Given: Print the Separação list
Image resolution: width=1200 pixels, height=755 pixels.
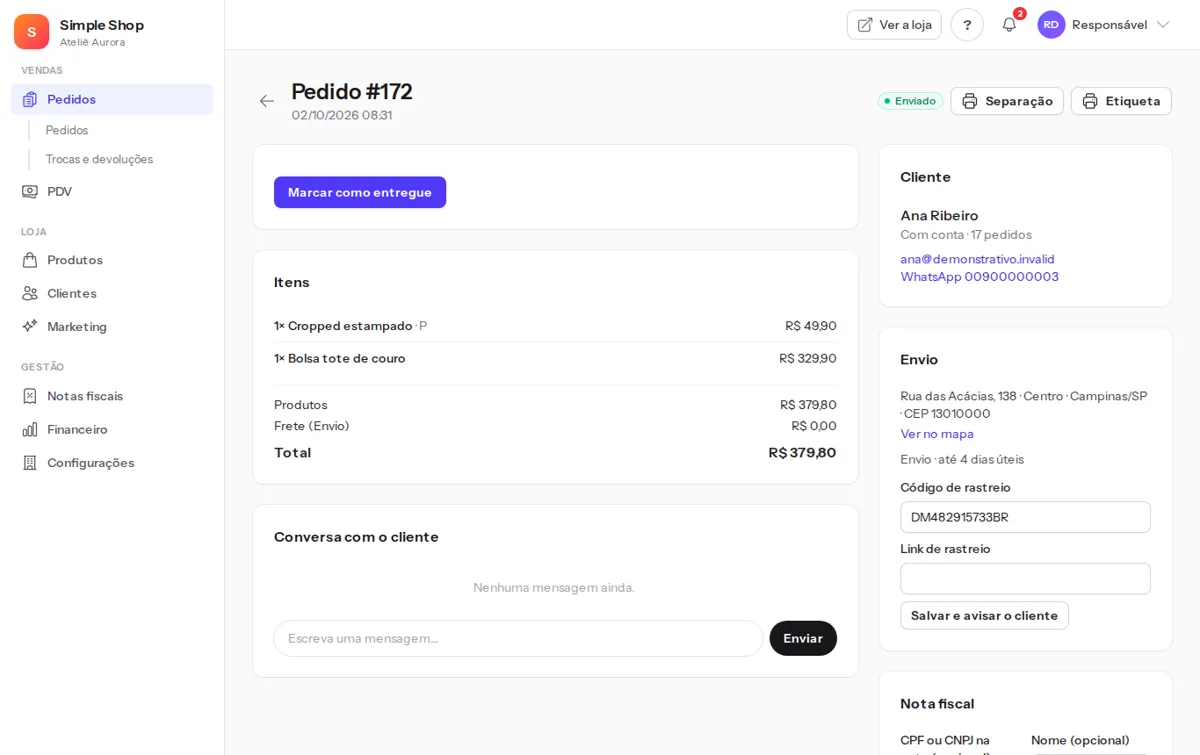Looking at the screenshot, I should point(1007,101).
